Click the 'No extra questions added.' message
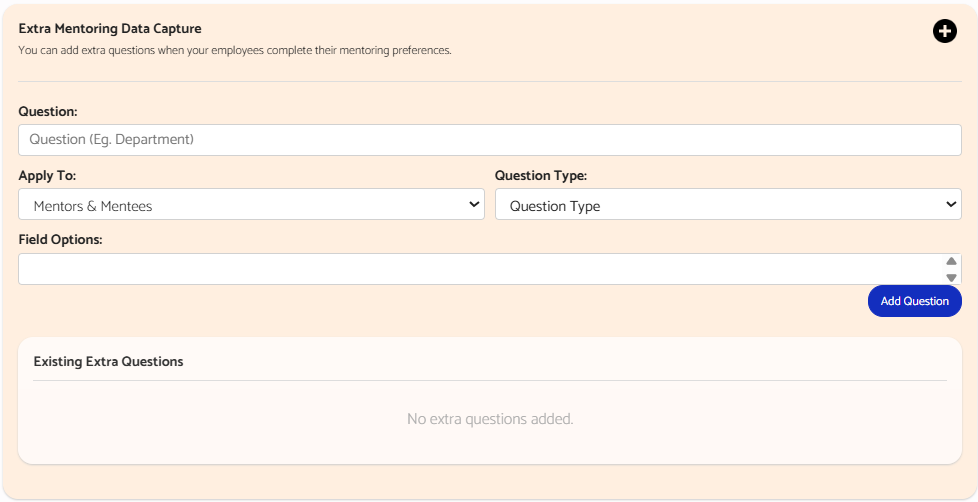The width and height of the screenshot is (978, 502). click(x=490, y=419)
